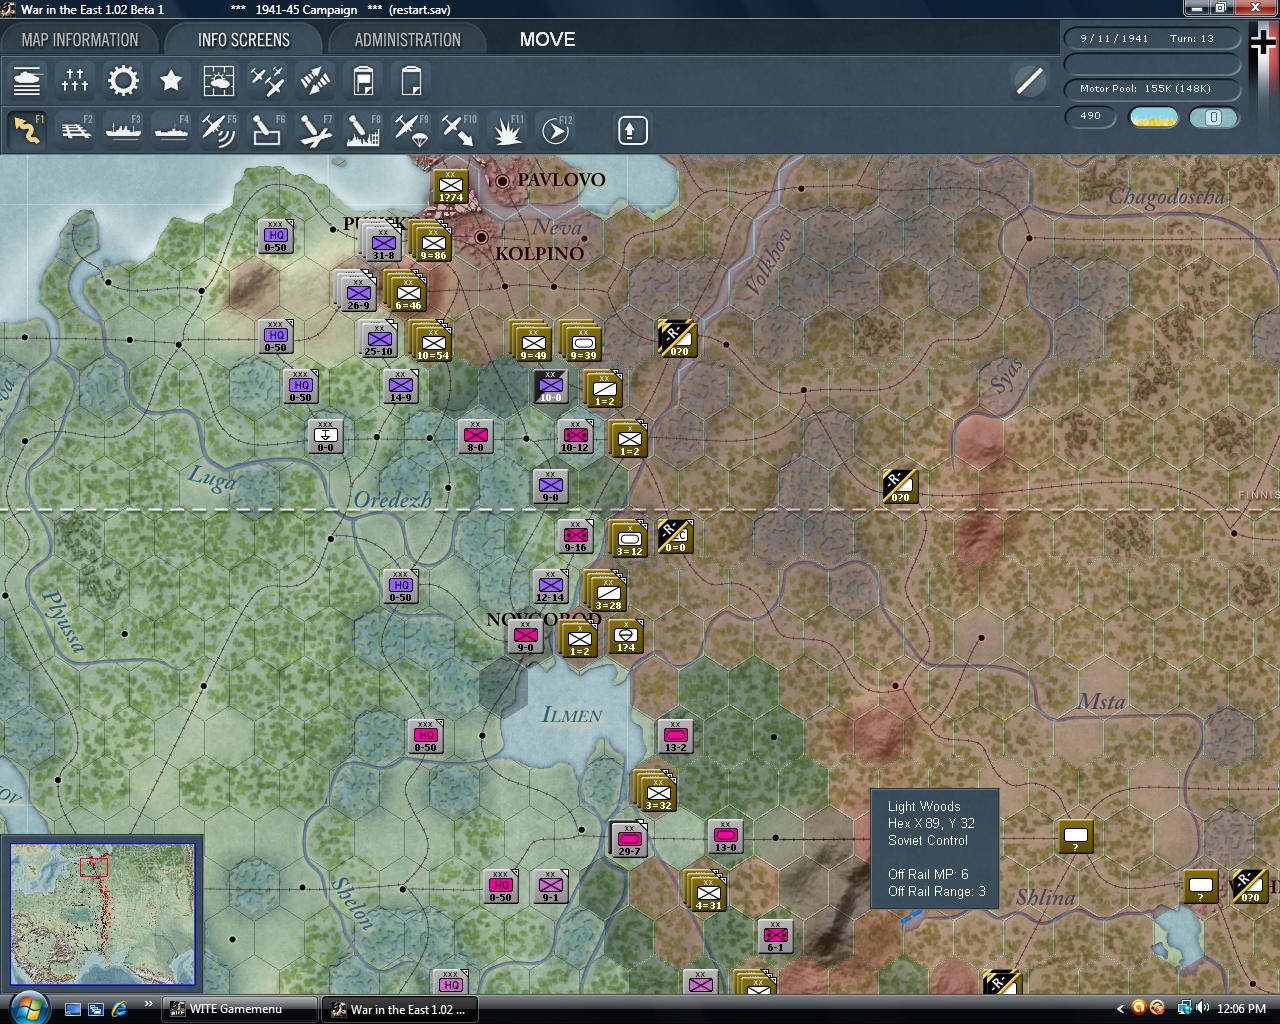Screen dimensions: 1280x1024
Task: Select the dark unit labeled 10-0
Action: click(x=550, y=386)
